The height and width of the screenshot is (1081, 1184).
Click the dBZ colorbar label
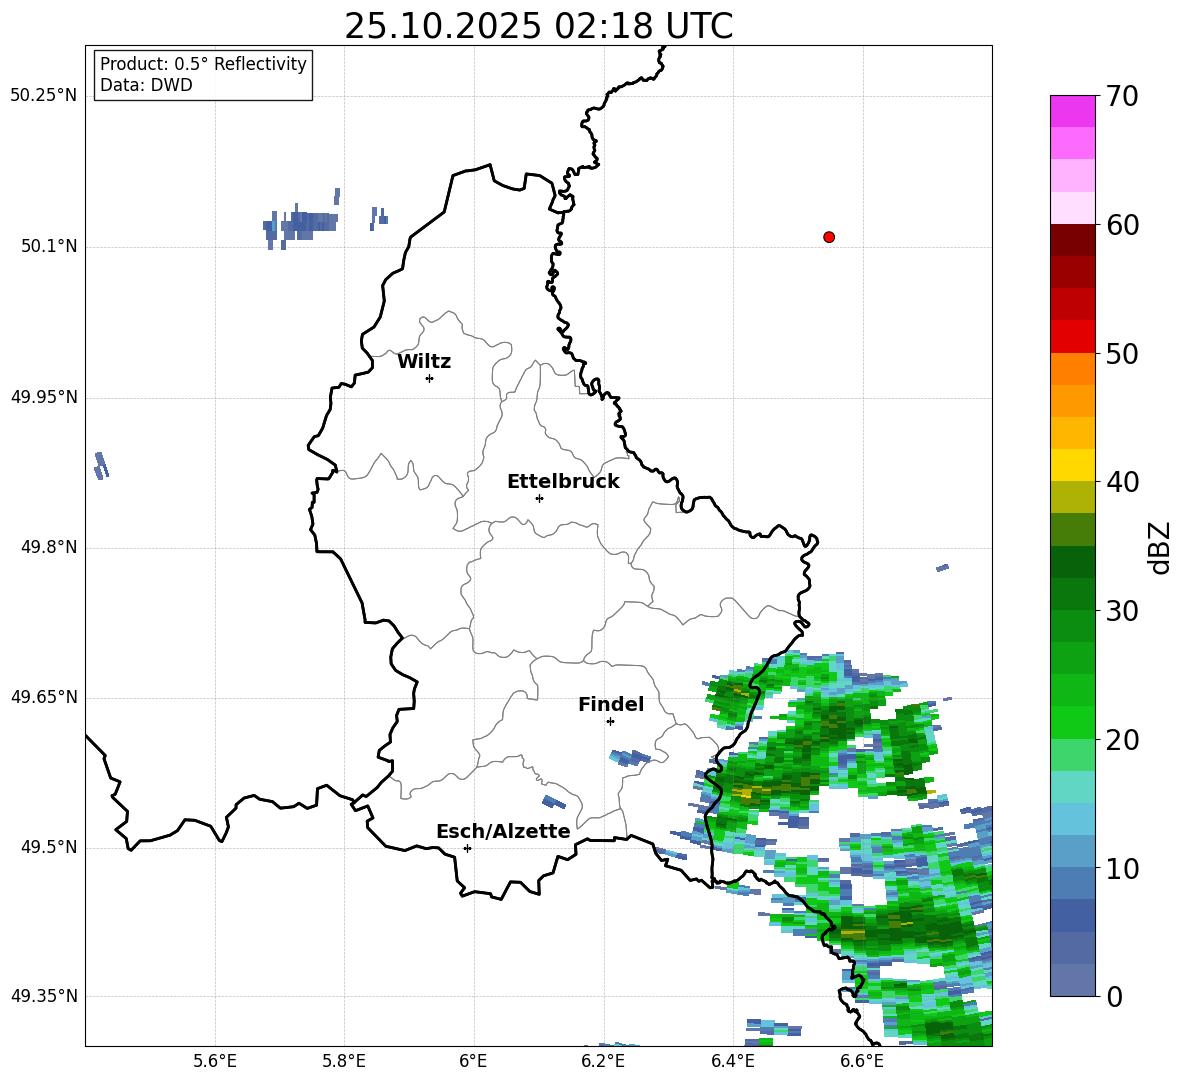point(1158,547)
